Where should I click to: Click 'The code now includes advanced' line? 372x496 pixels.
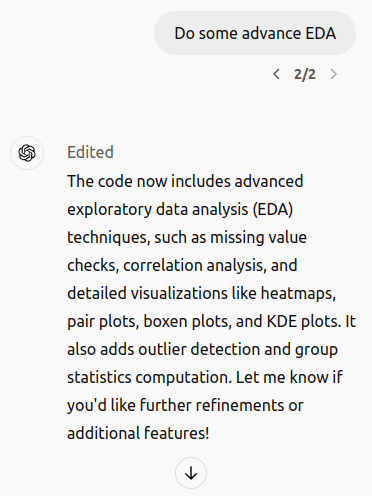pyautogui.click(x=185, y=181)
